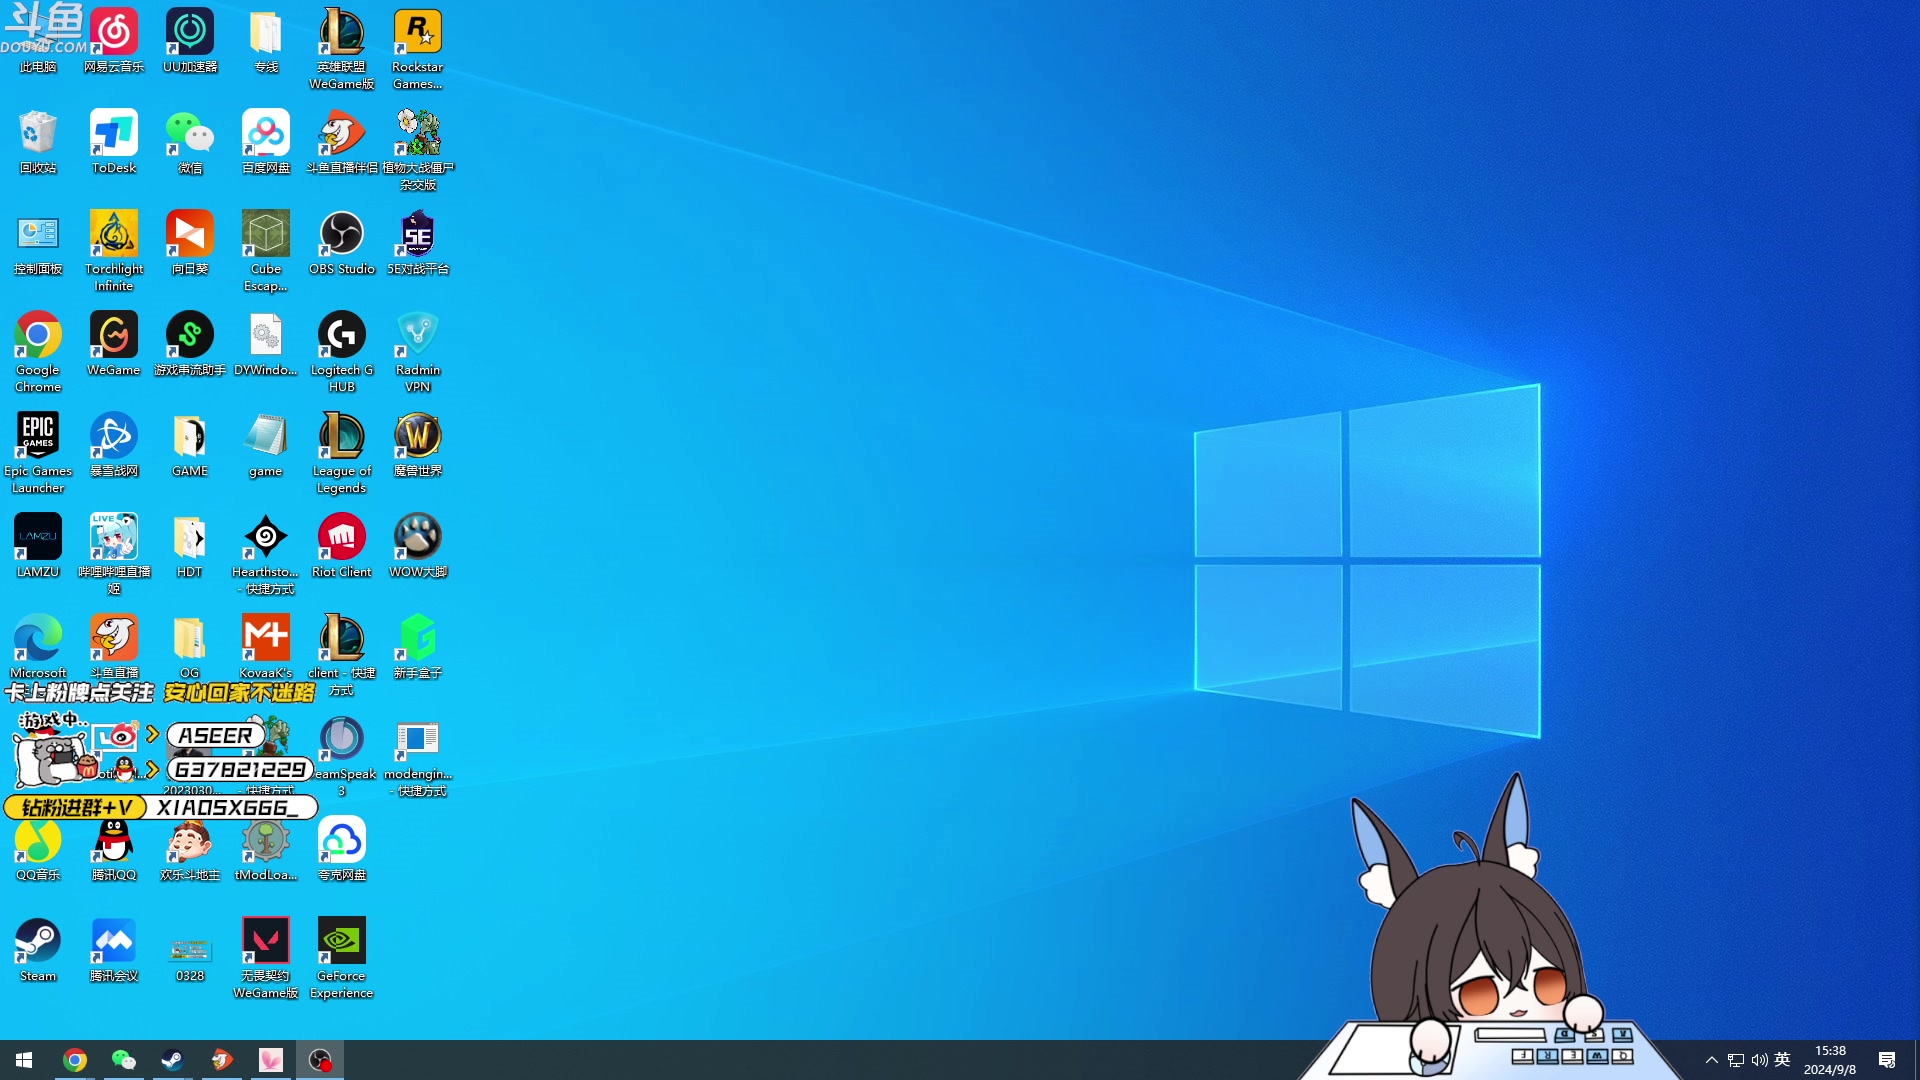Open 5E对战平台 desktop shortcut
Viewport: 1920px width, 1080px height.
[x=418, y=242]
